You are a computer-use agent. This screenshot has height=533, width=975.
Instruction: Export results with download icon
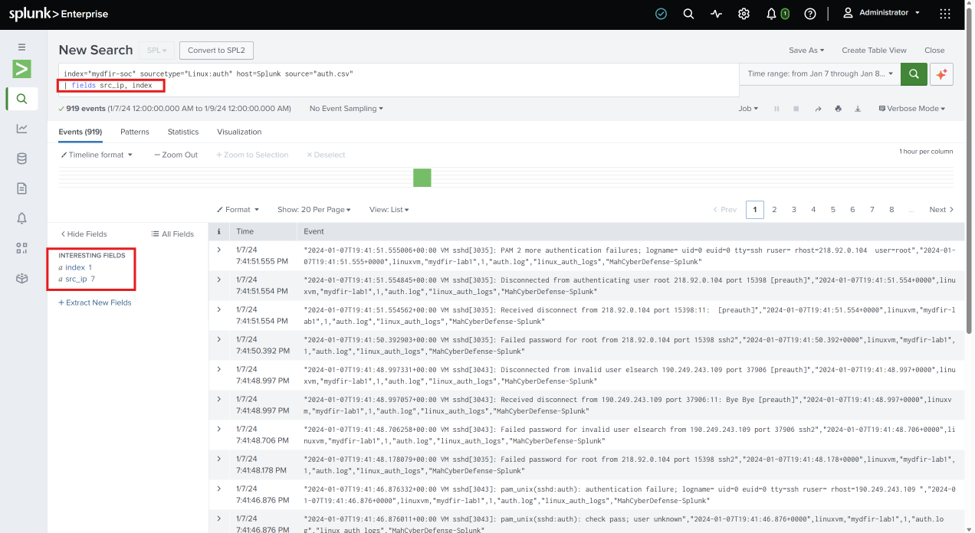pyautogui.click(x=857, y=109)
